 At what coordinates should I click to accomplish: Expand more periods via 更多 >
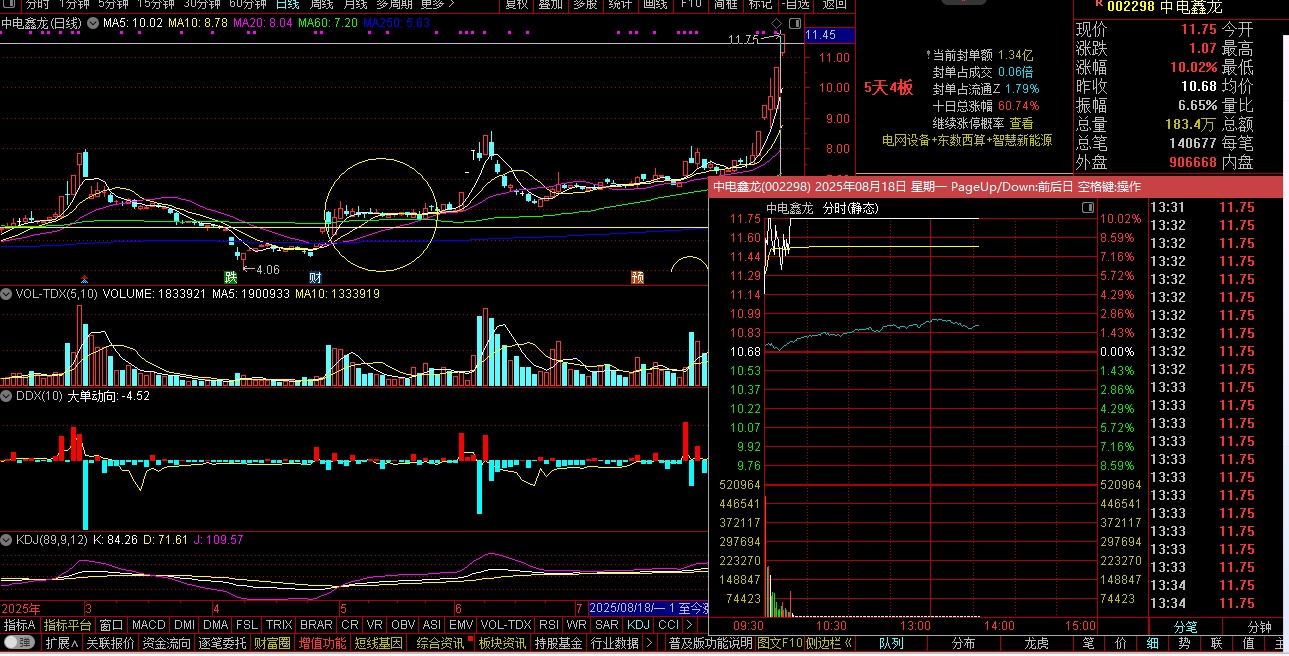(438, 4)
